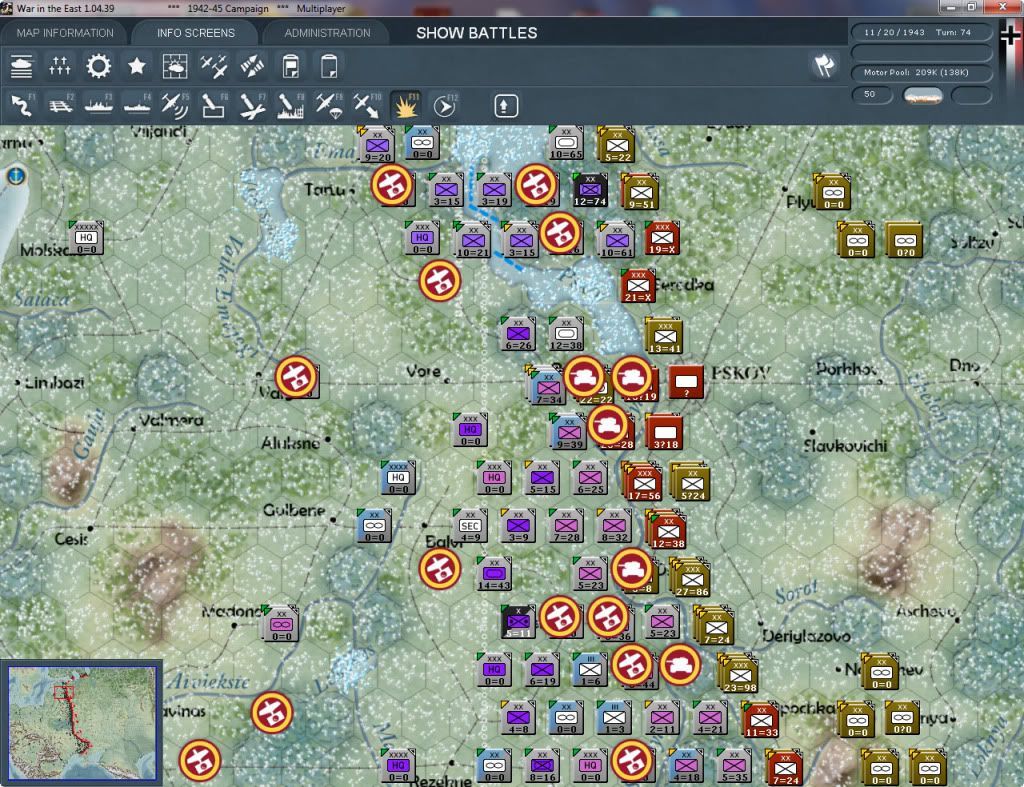Viewport: 1024px width, 787px height.
Task: Click the anchor port icon on the coast
Action: click(15, 176)
